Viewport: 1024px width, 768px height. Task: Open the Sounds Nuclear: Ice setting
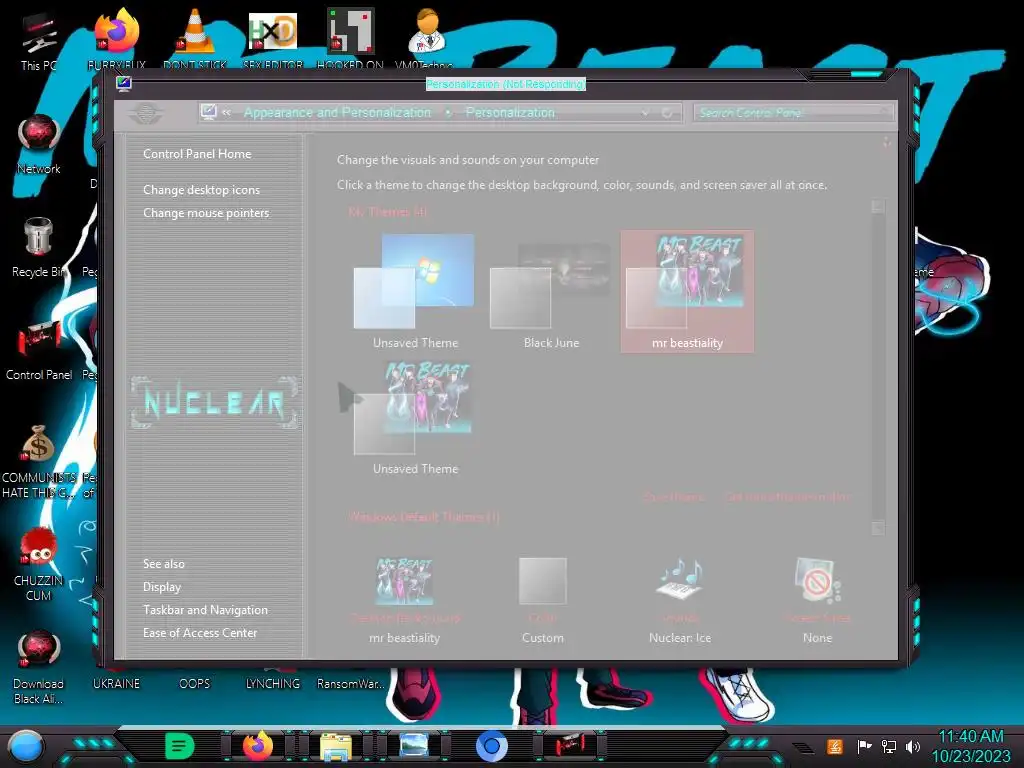click(680, 600)
